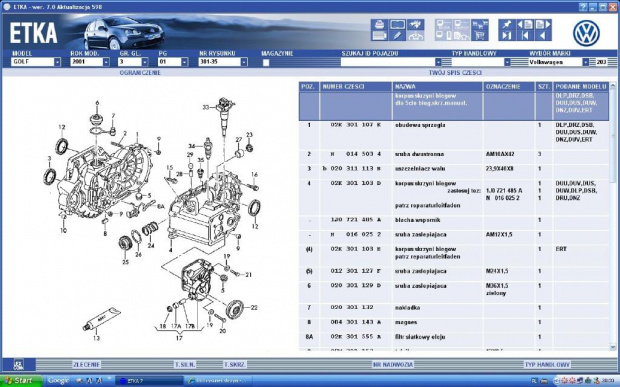The width and height of the screenshot is (620, 387).
Task: Go to next page with right-arrow document icon
Action: tap(543, 25)
